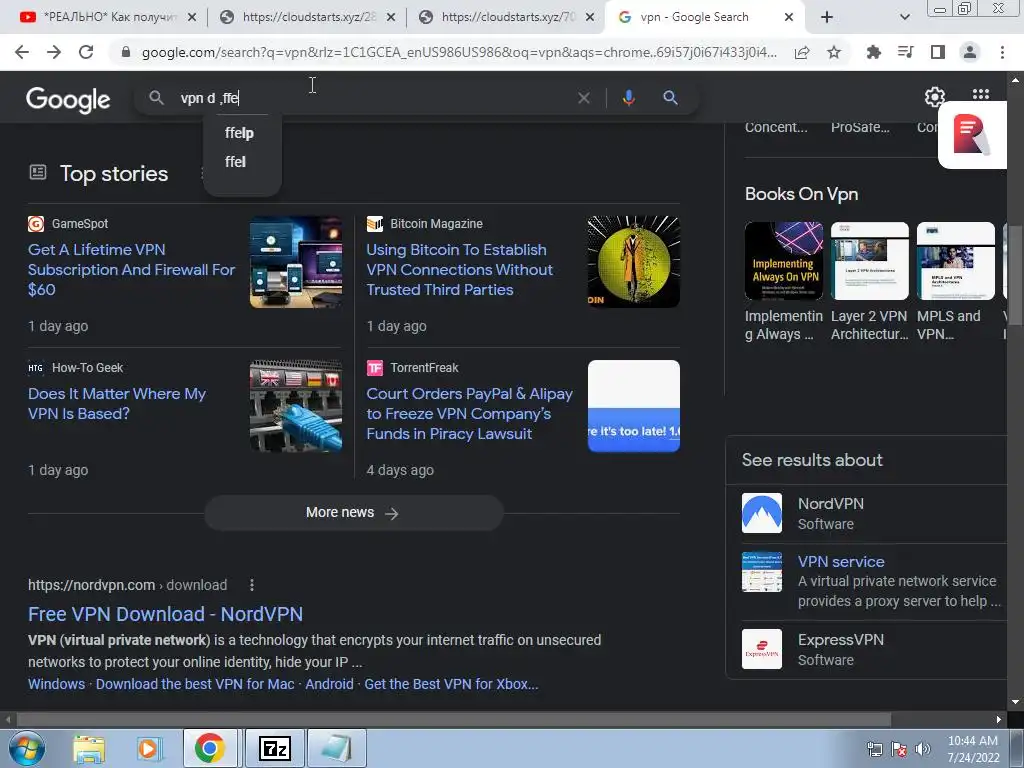Open media controls icon in toolbar
The height and width of the screenshot is (768, 1024).
(x=905, y=52)
